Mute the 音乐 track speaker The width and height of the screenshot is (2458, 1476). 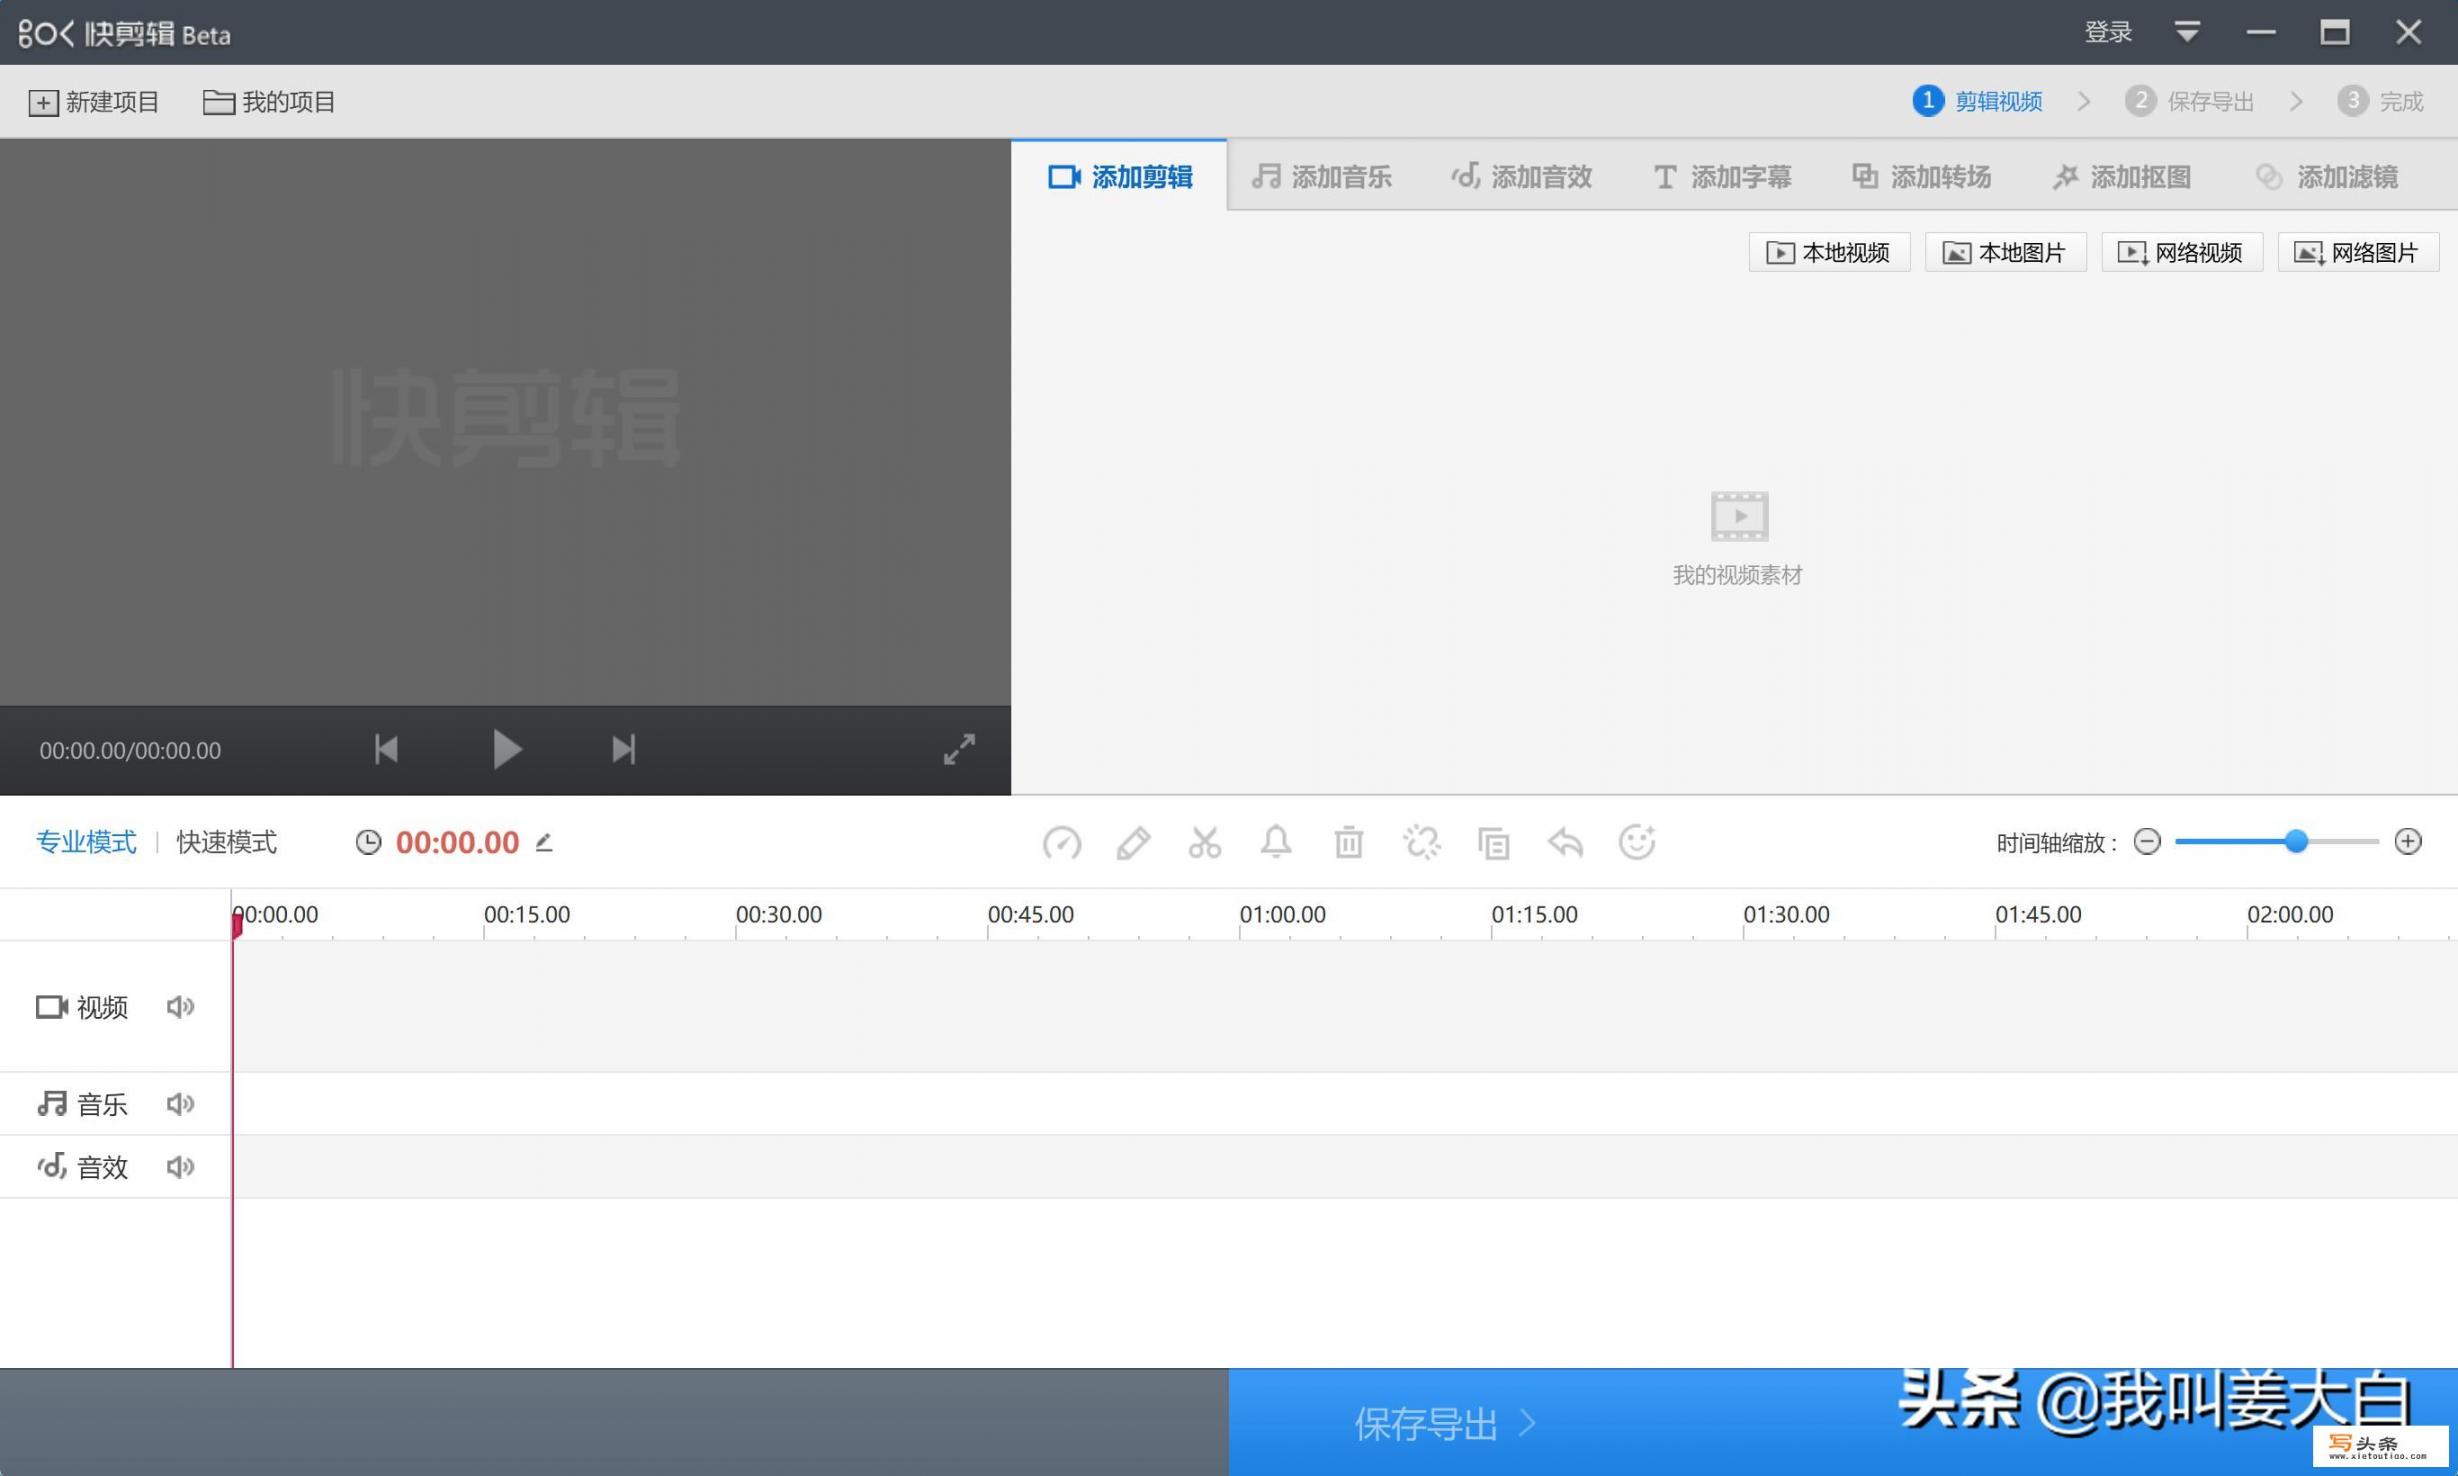click(x=180, y=1103)
